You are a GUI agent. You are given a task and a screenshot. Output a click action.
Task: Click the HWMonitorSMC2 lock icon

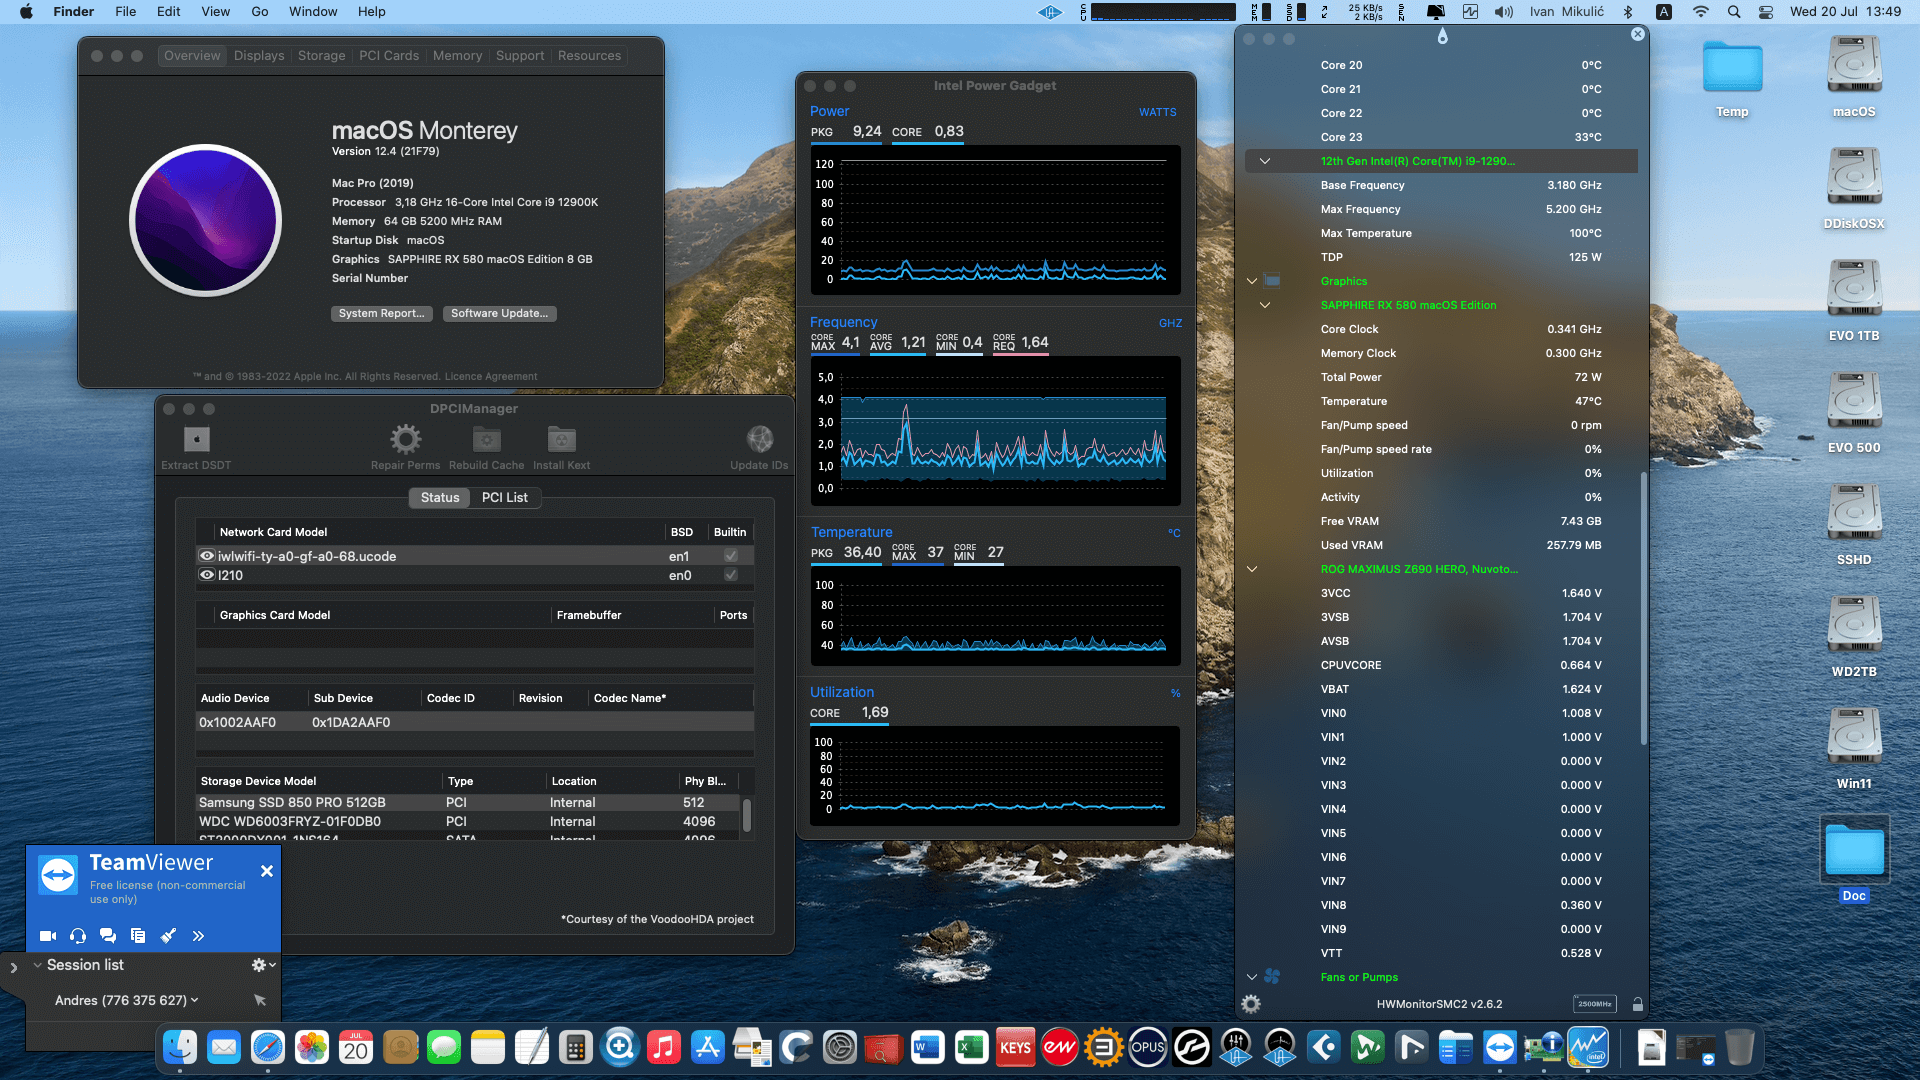1638,1004
